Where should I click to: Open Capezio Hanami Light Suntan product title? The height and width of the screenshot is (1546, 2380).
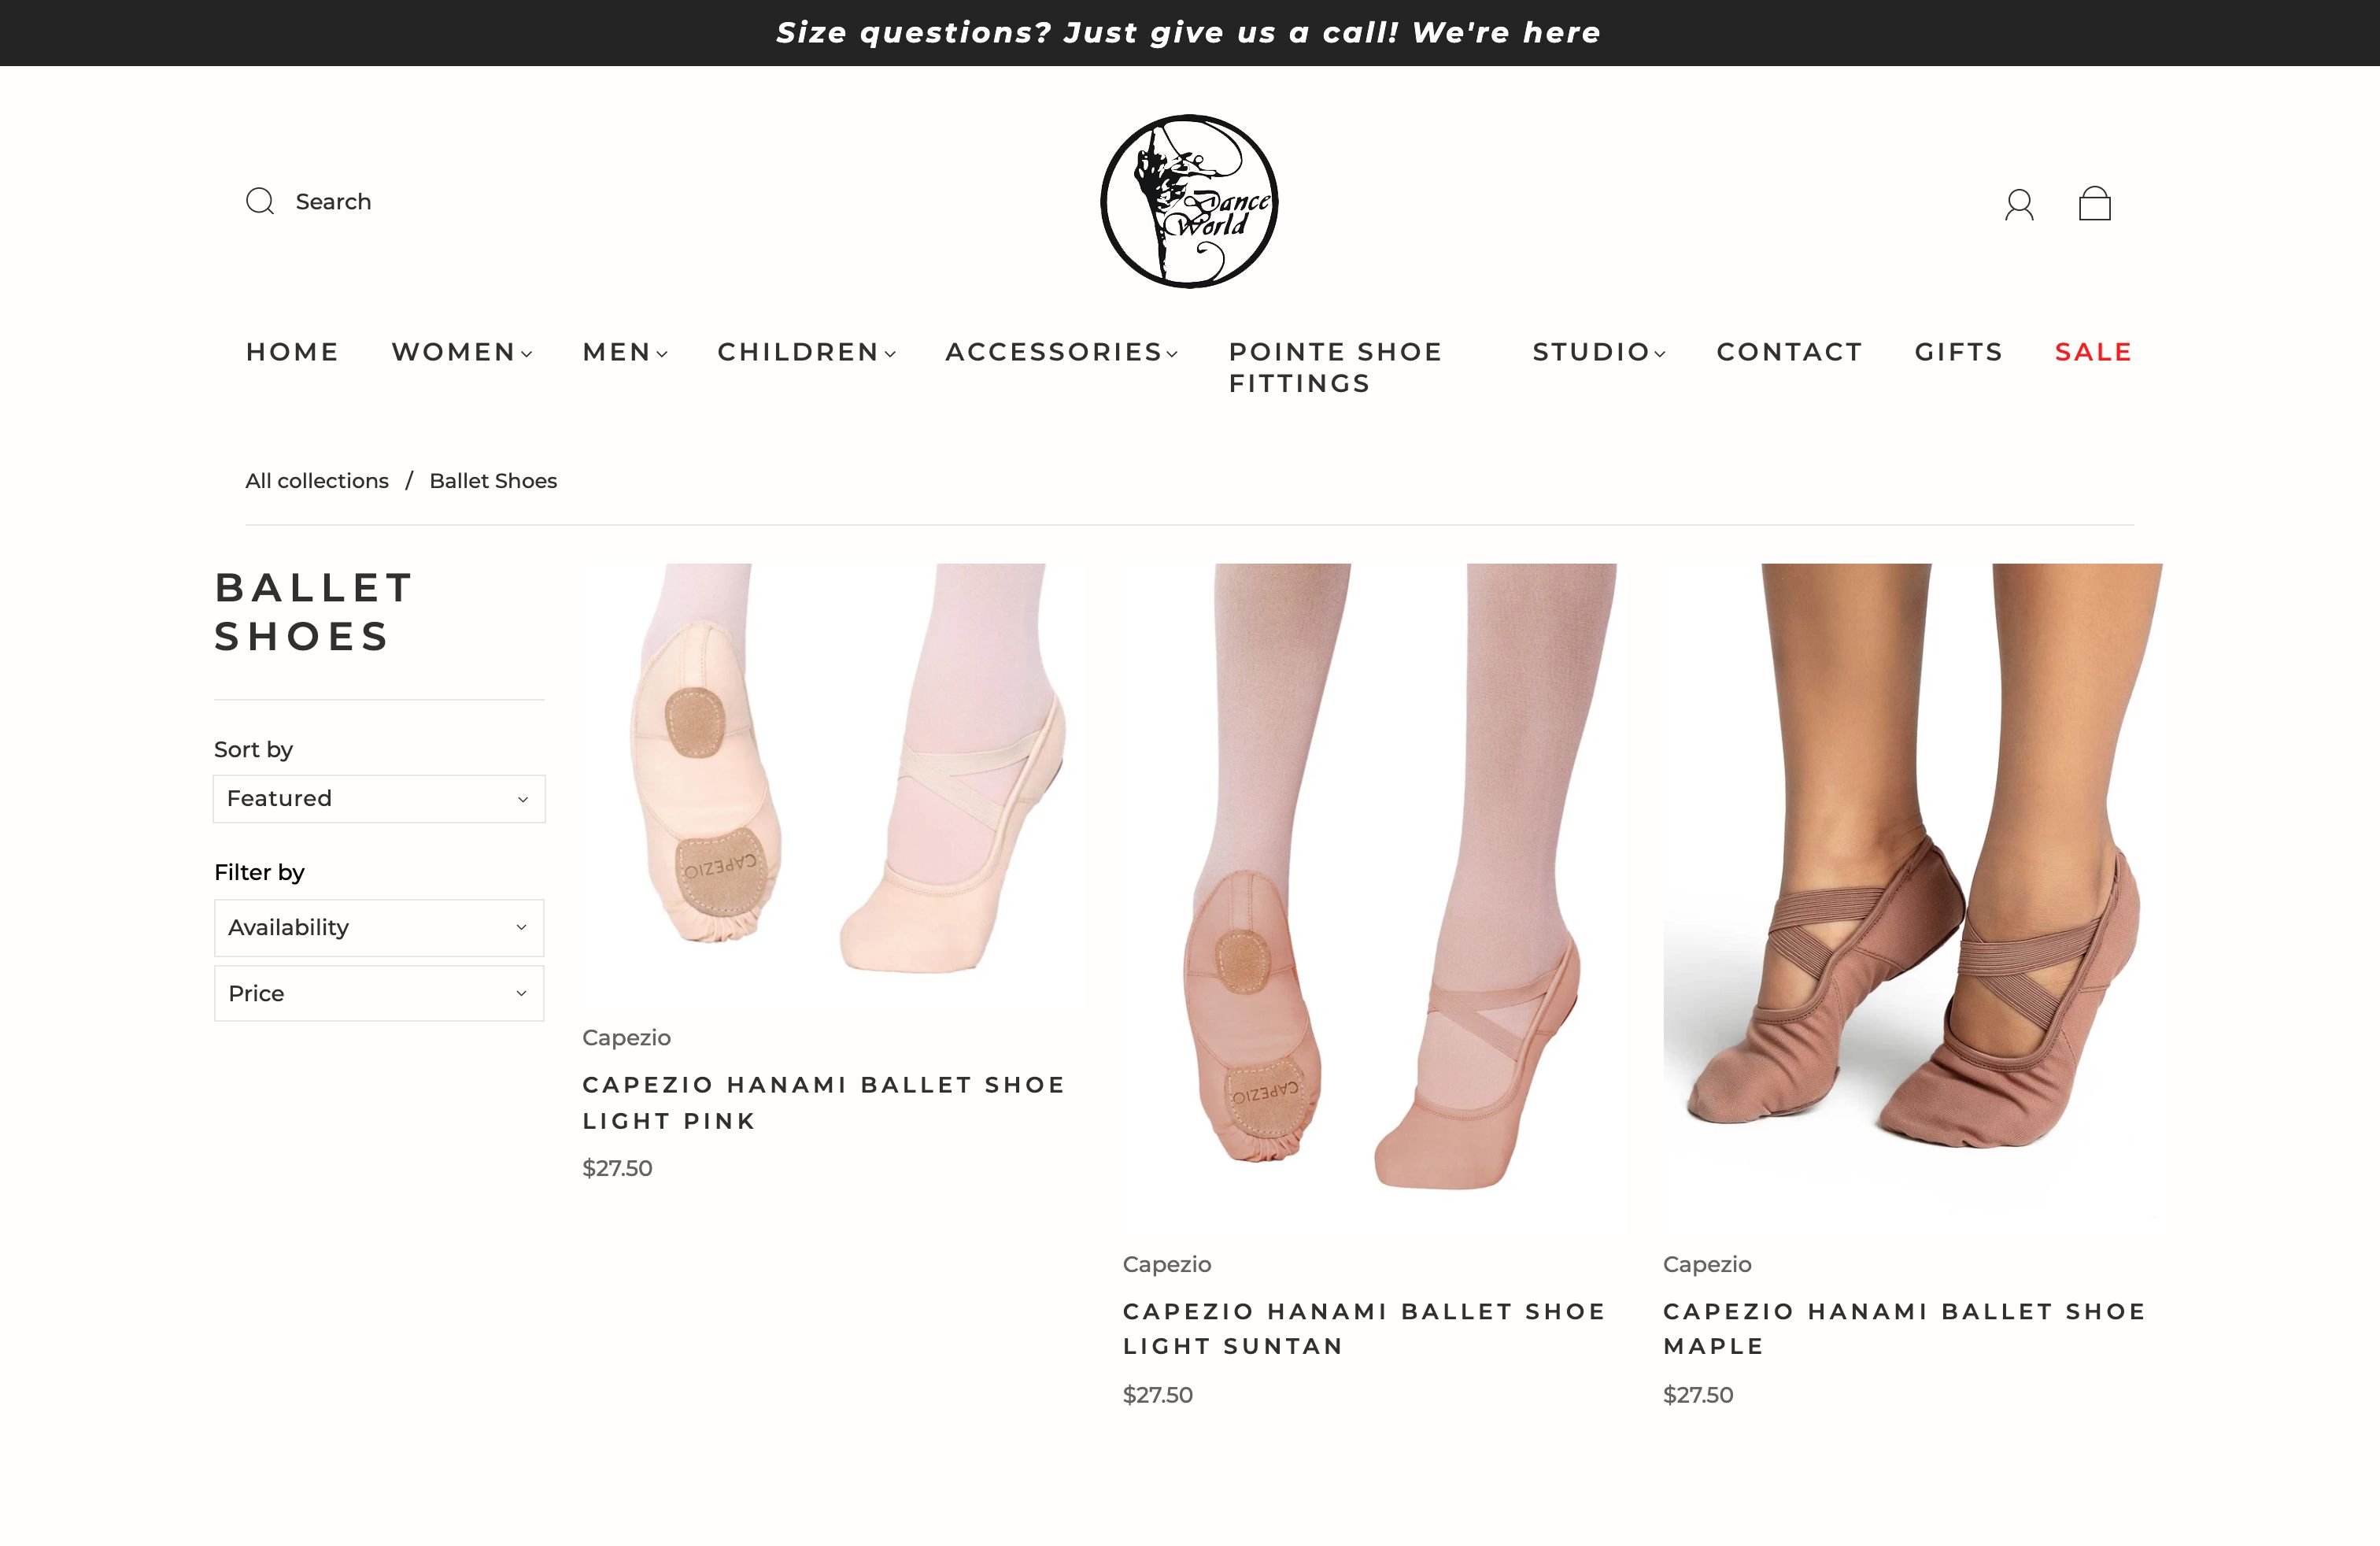[1364, 1328]
